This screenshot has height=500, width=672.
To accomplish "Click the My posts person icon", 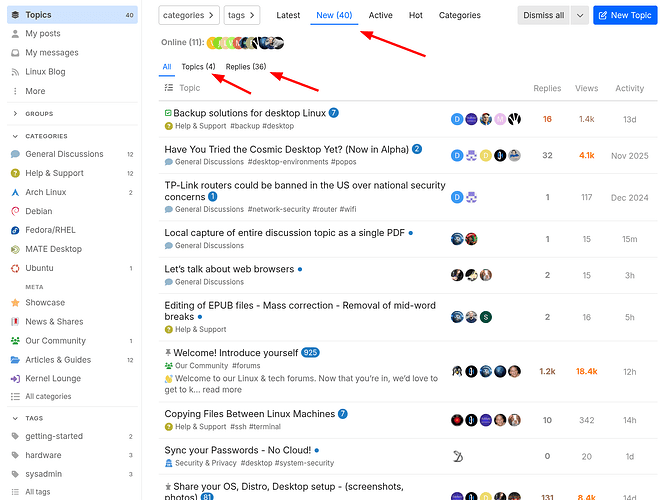I will coord(15,33).
